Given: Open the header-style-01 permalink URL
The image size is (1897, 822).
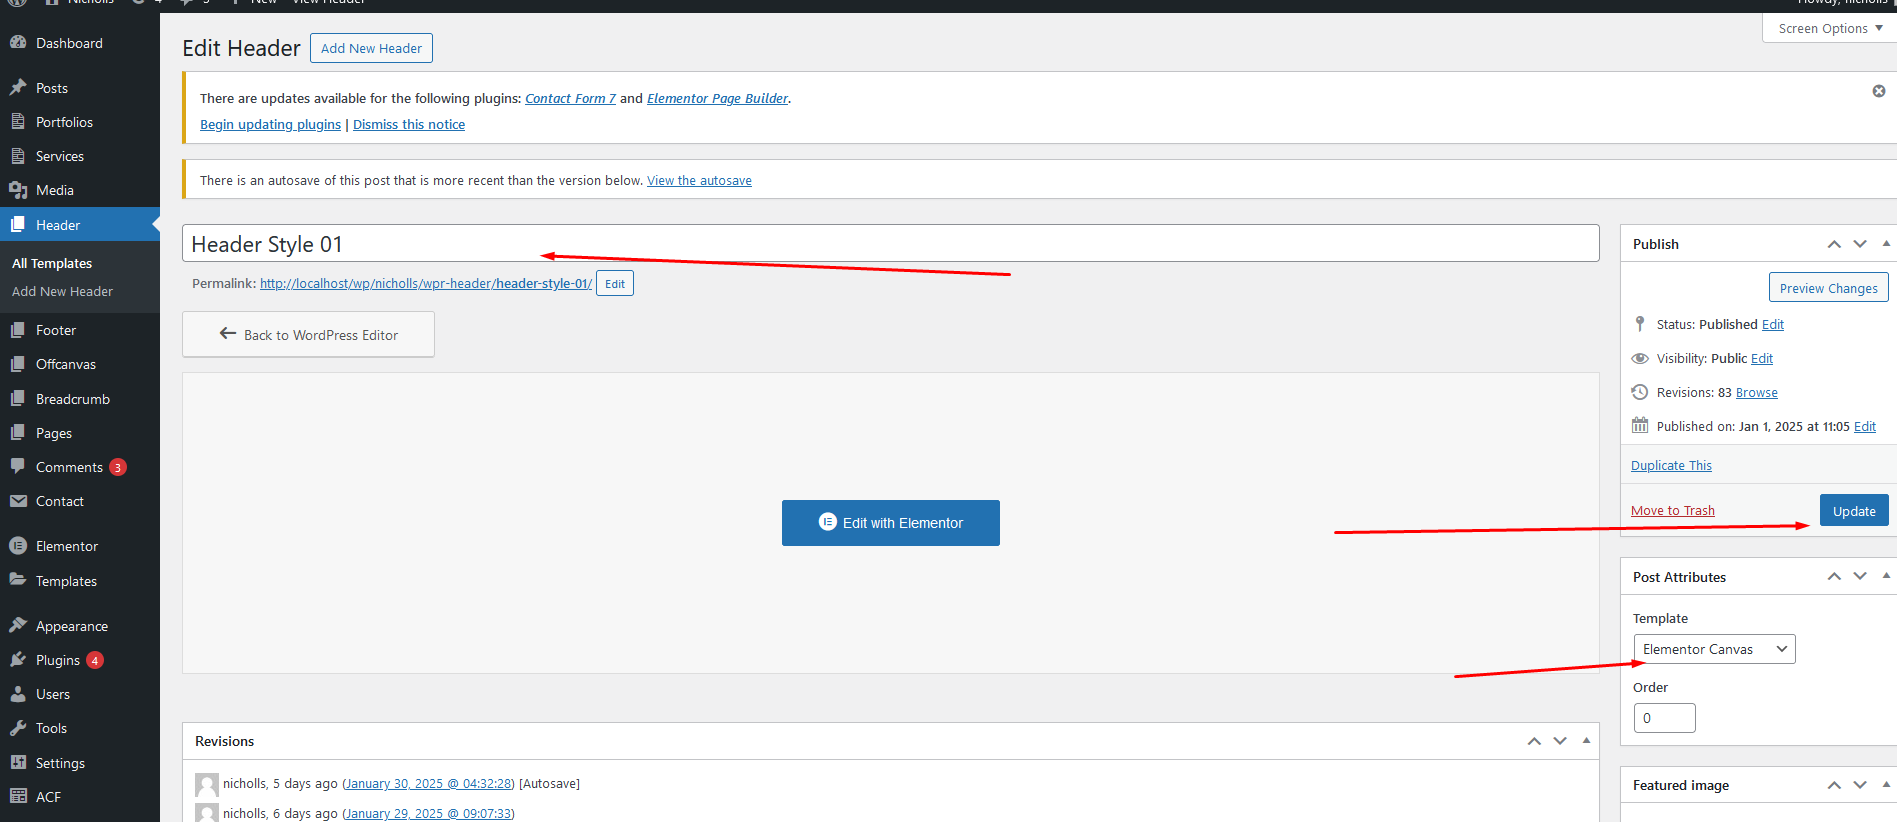Looking at the screenshot, I should (x=426, y=284).
